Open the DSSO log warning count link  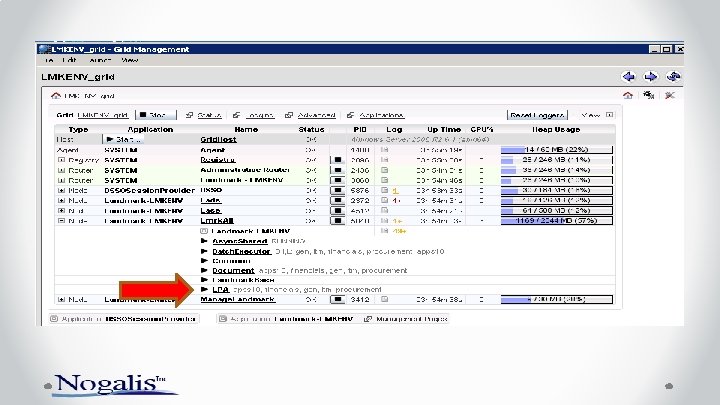coord(395,191)
